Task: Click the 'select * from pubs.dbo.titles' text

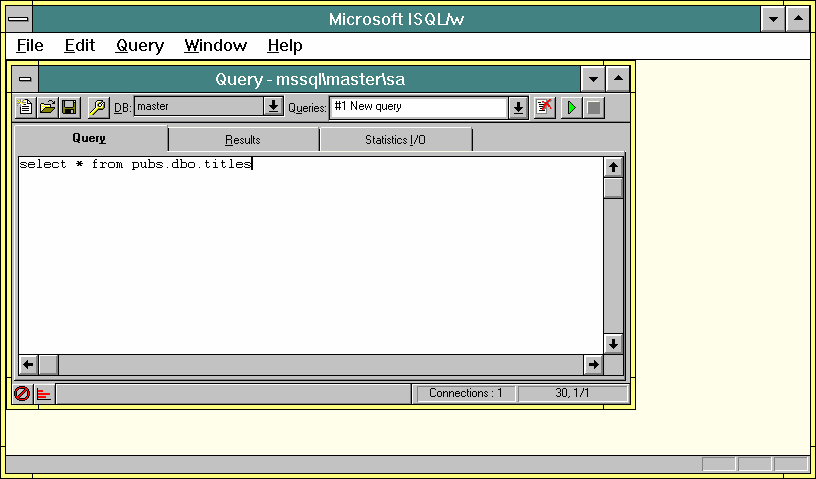Action: 135,165
